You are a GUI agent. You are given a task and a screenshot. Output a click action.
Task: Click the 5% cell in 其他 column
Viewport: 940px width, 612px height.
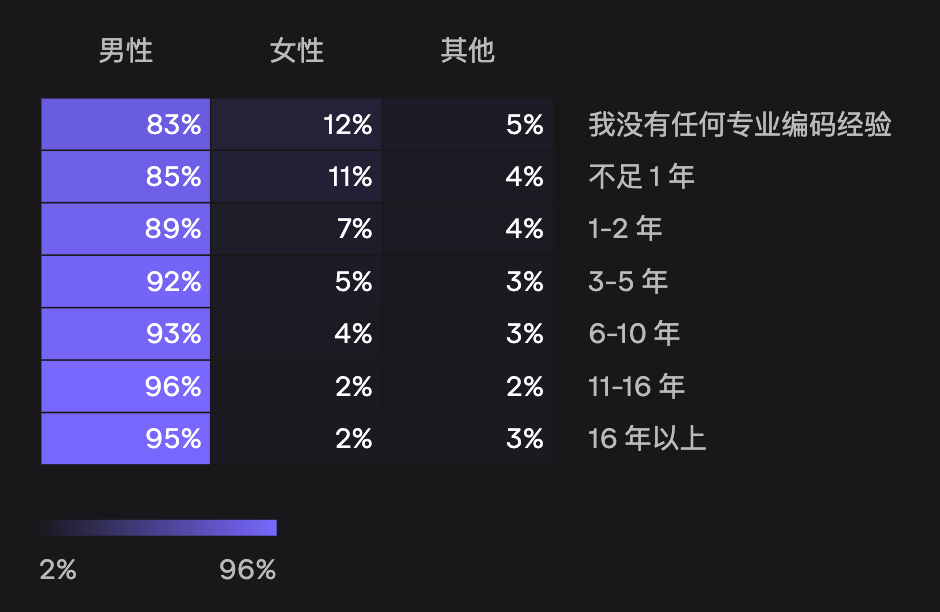(x=468, y=124)
